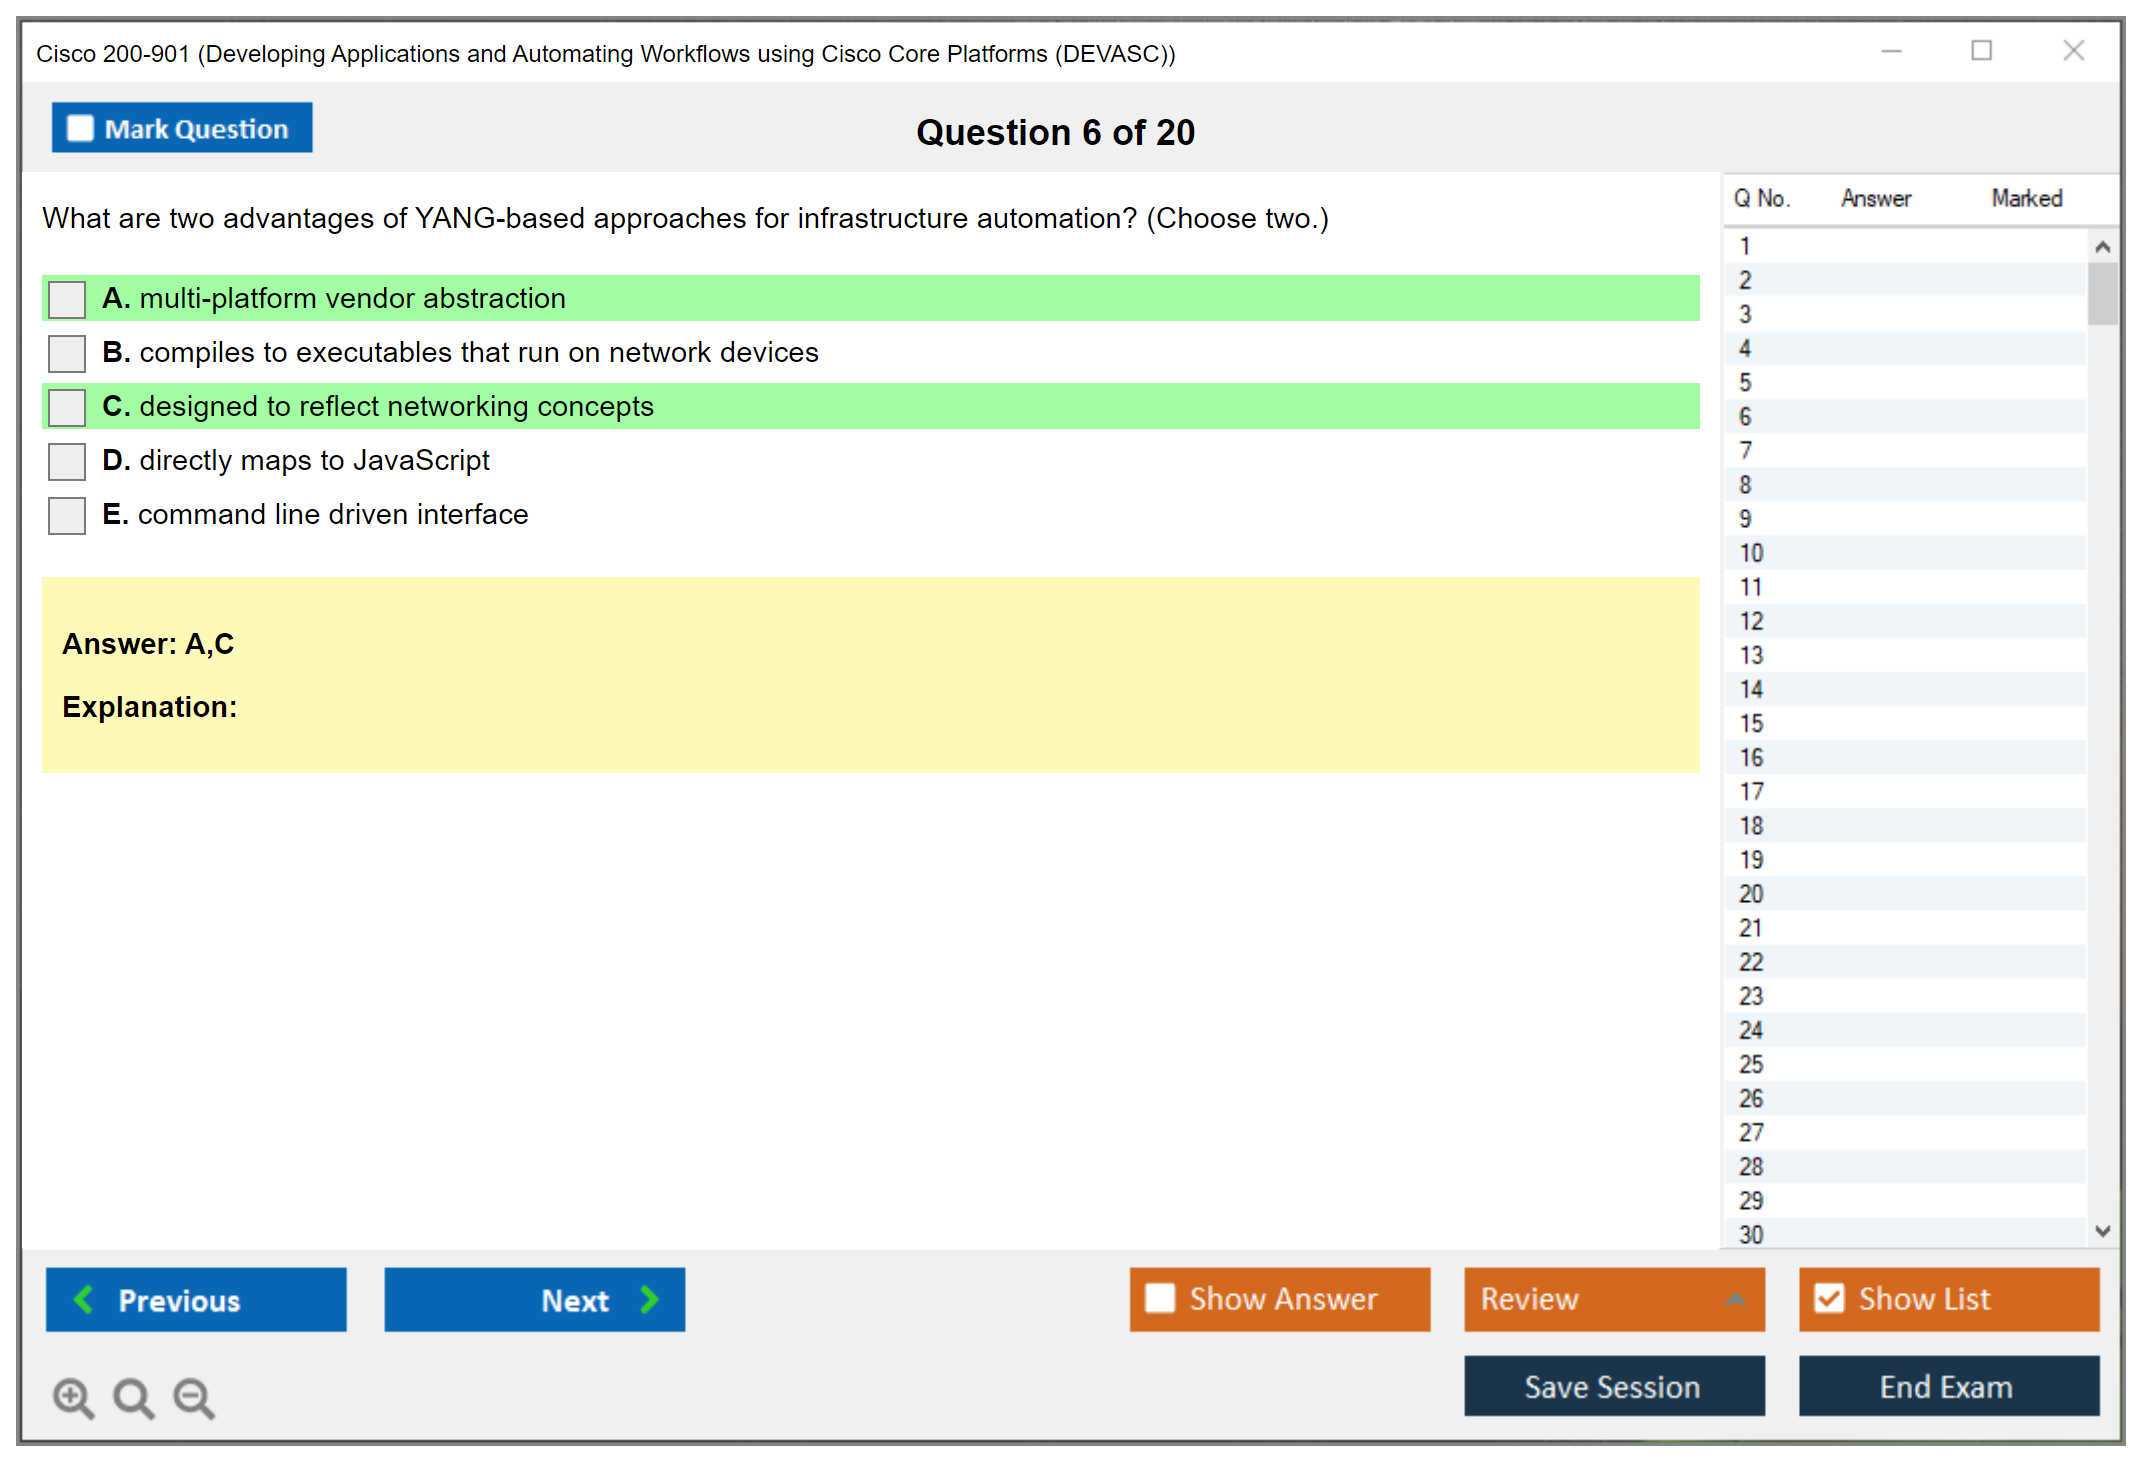
Task: Click the reset zoom magnifier icon
Action: (x=133, y=1397)
